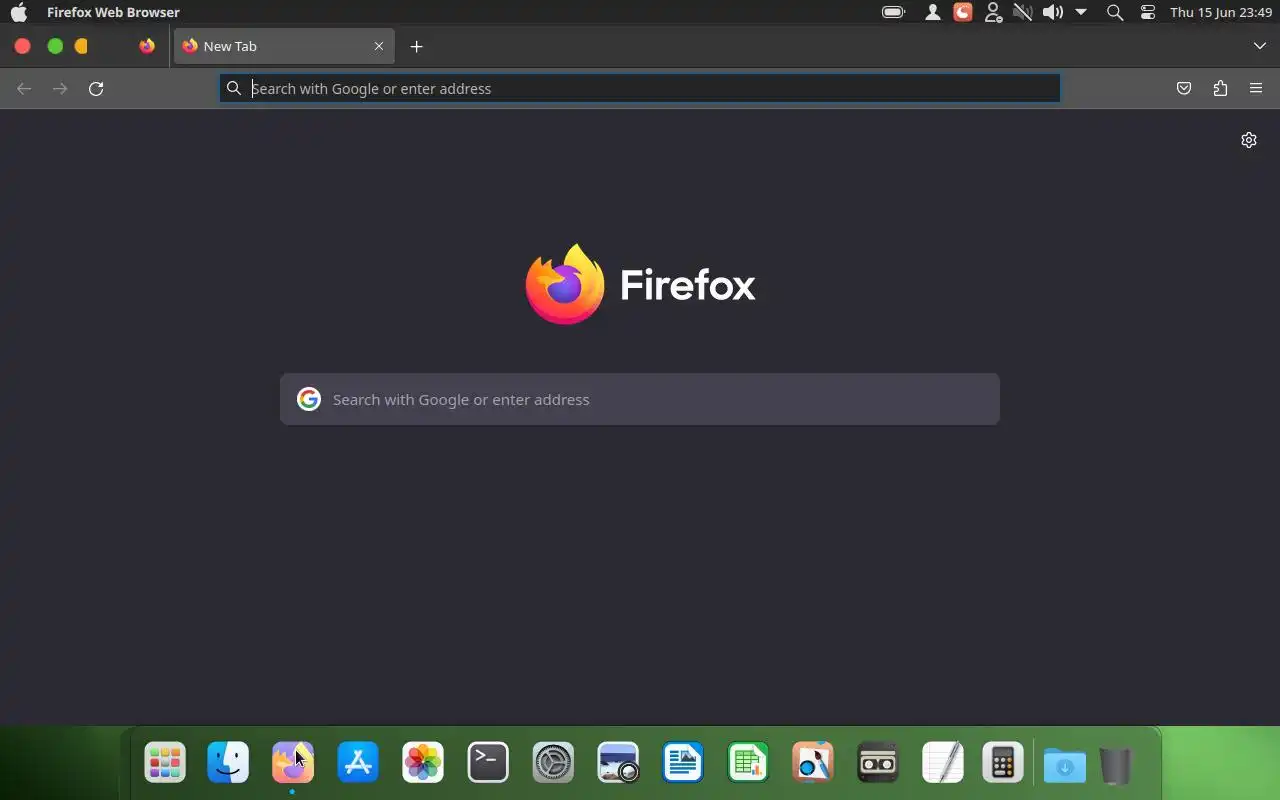Focus the address bar search field
The height and width of the screenshot is (800, 1280).
640,88
